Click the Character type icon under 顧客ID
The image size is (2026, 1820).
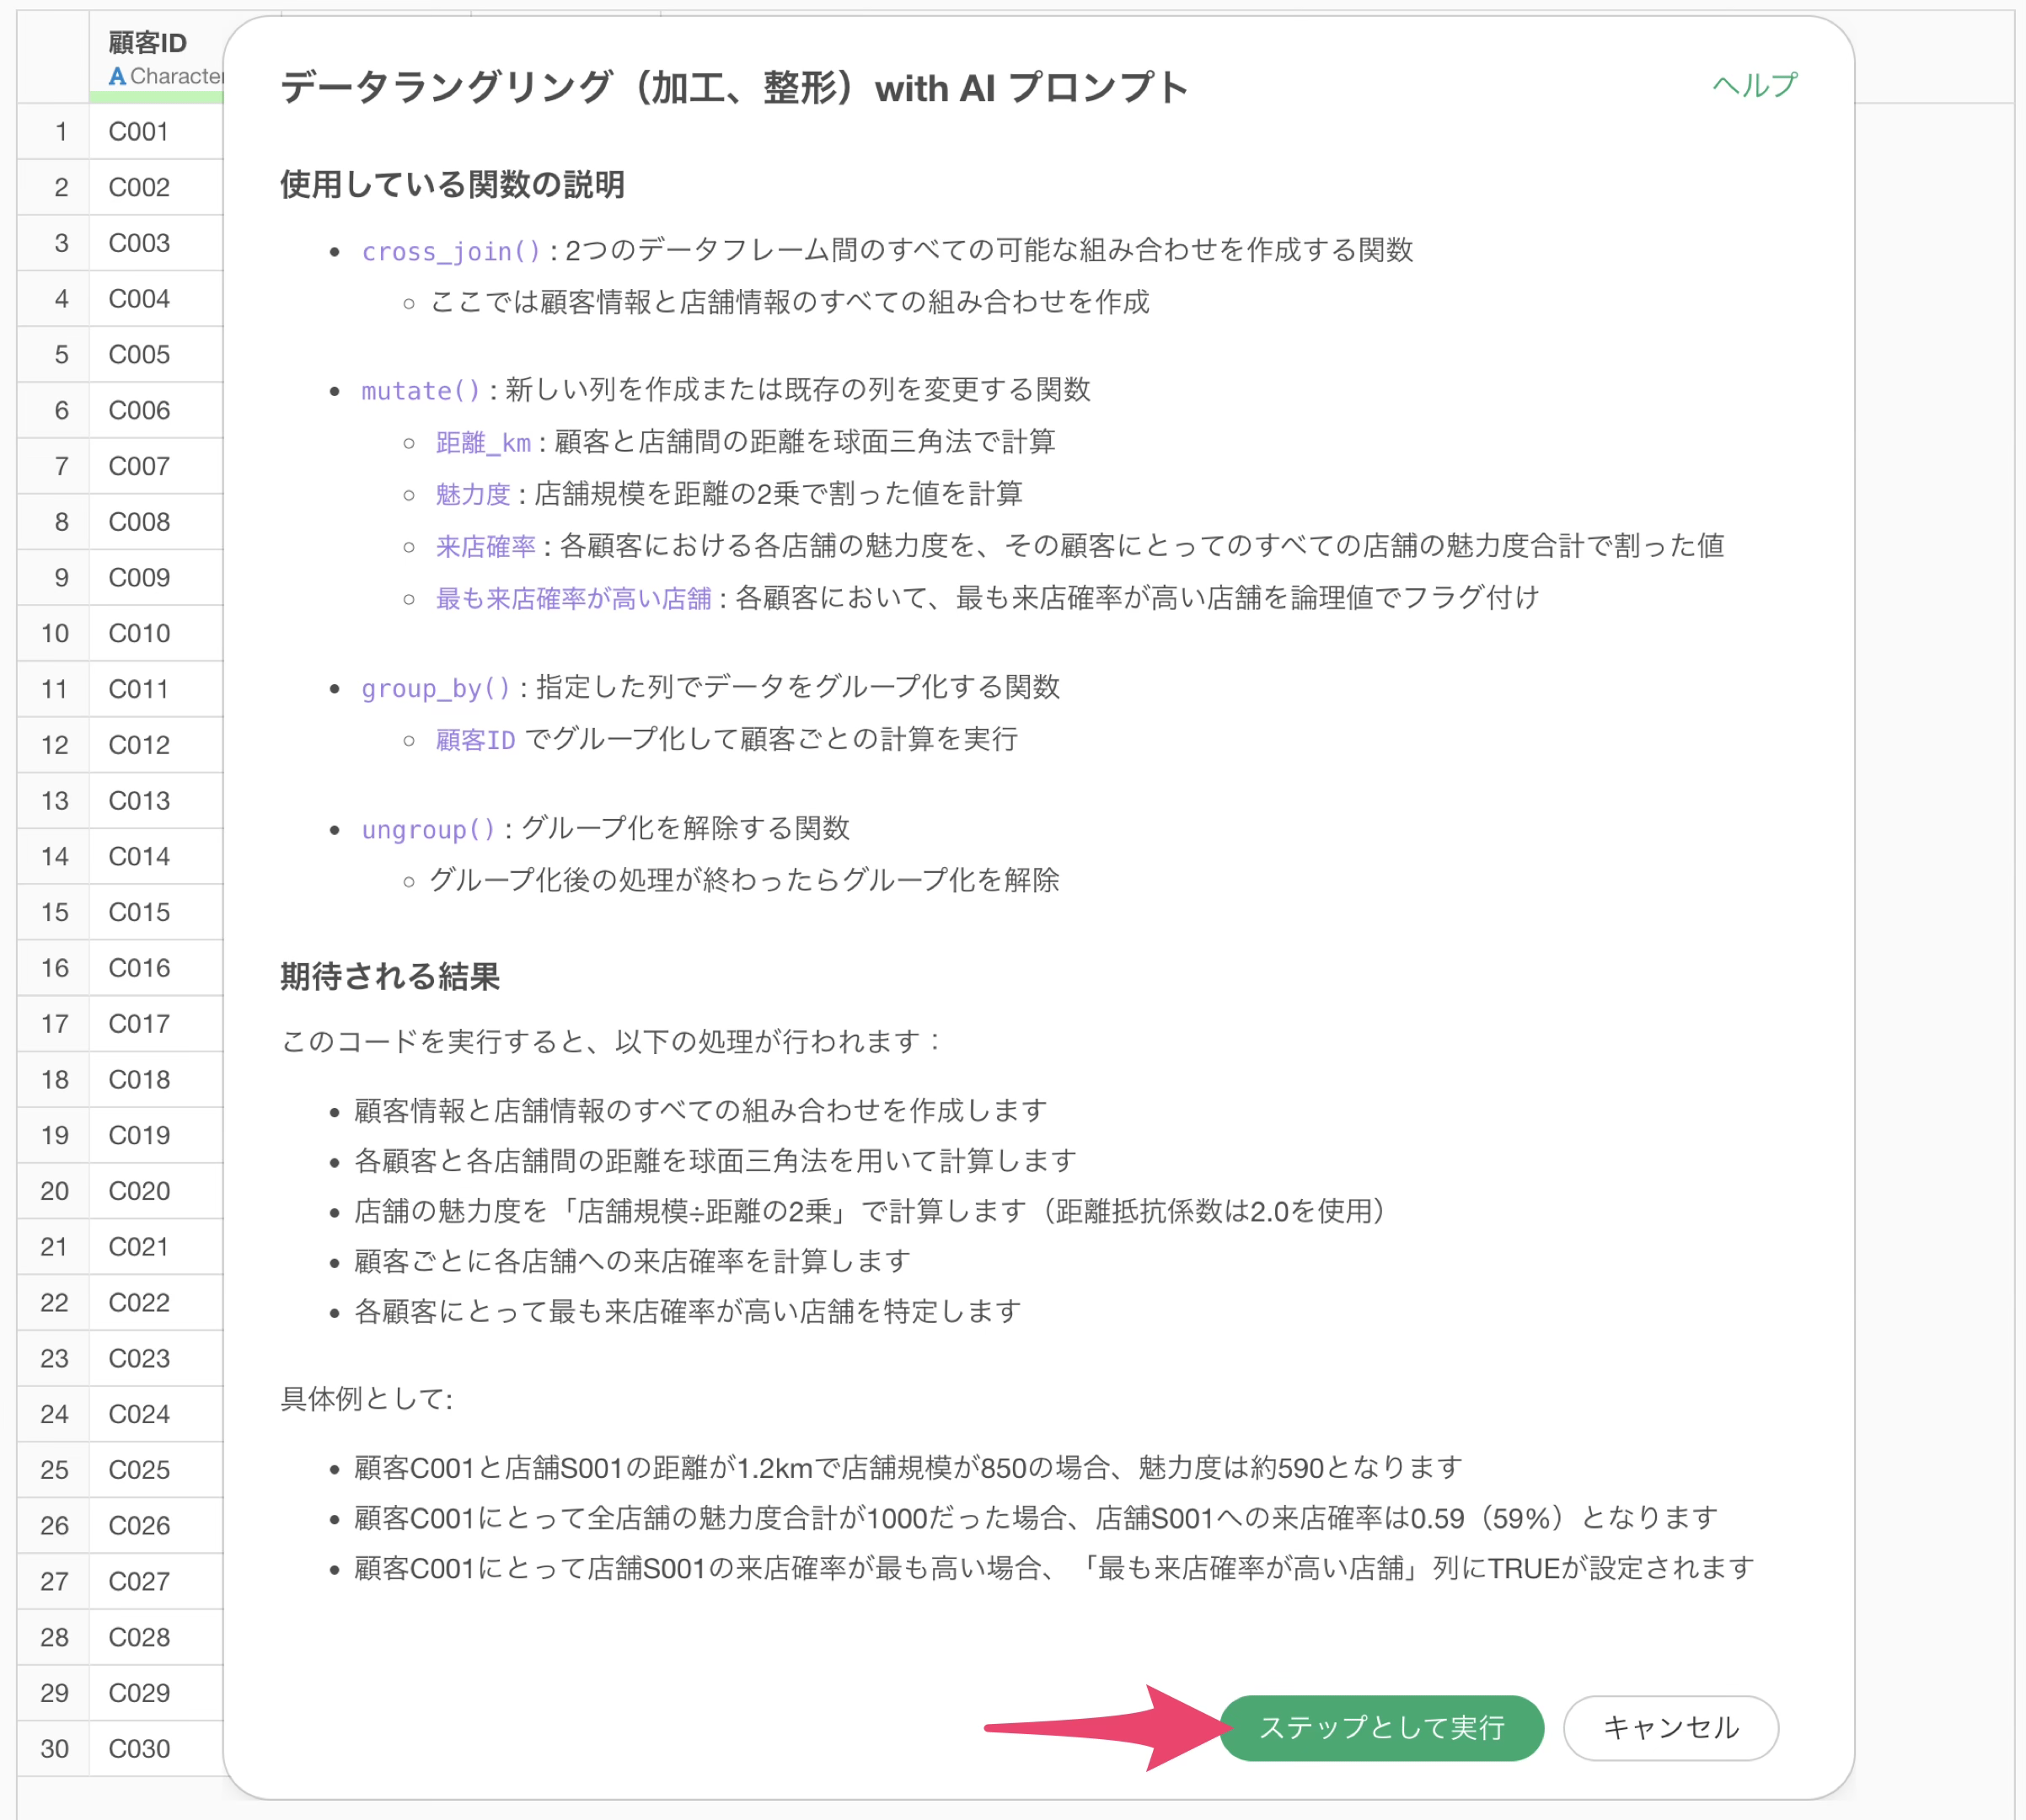click(117, 76)
